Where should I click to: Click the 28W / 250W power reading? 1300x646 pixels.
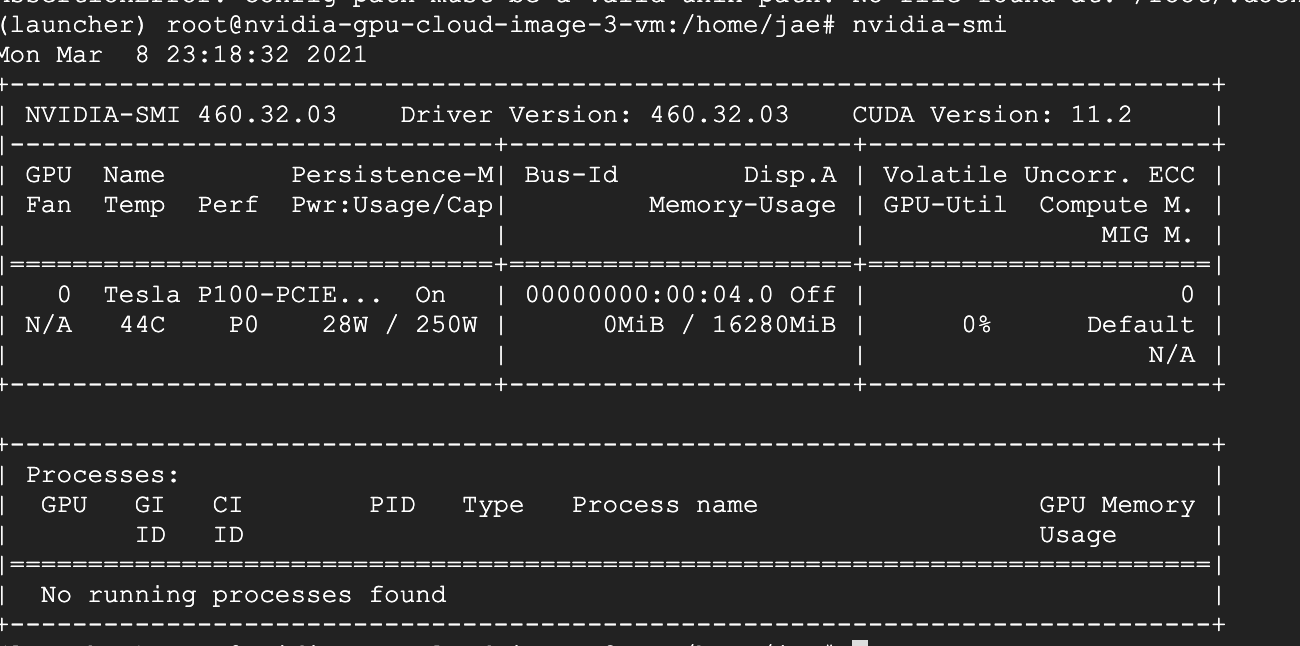point(400,325)
